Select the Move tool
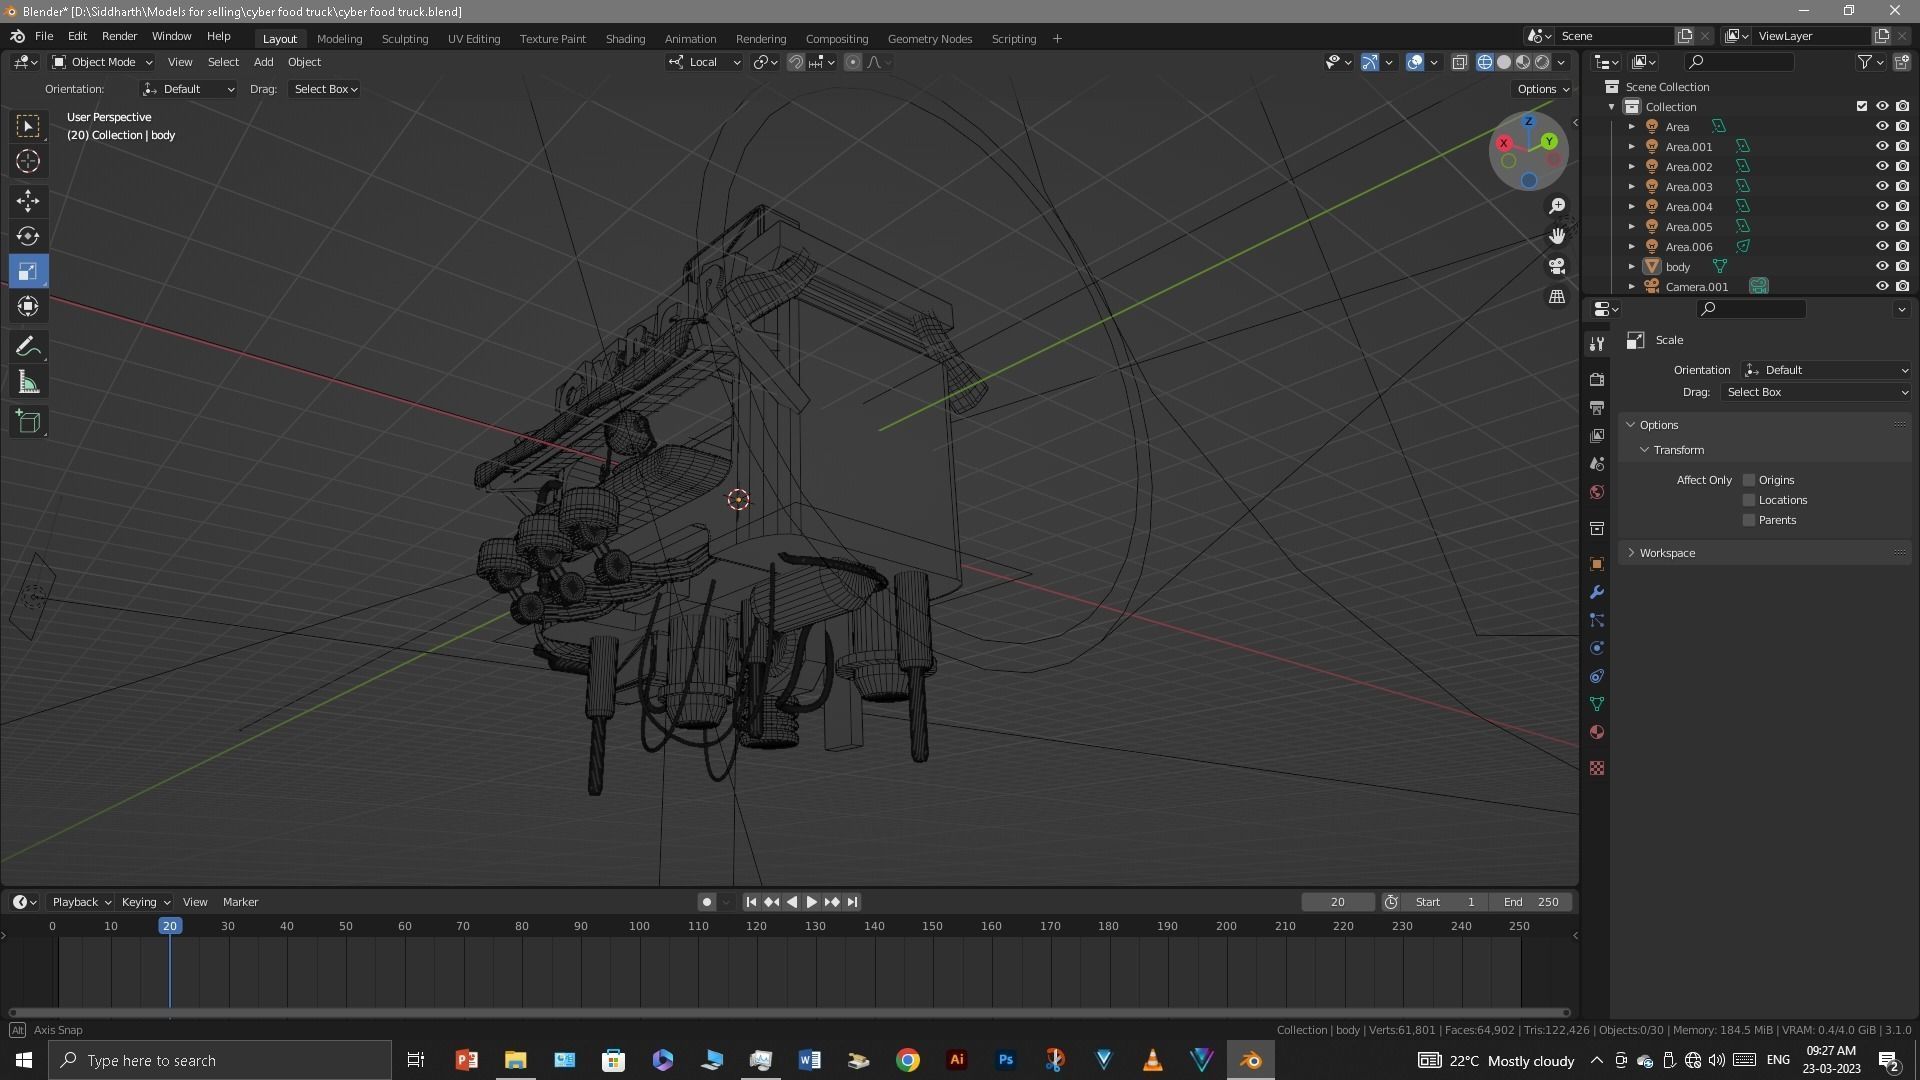The height and width of the screenshot is (1080, 1920). tap(28, 201)
